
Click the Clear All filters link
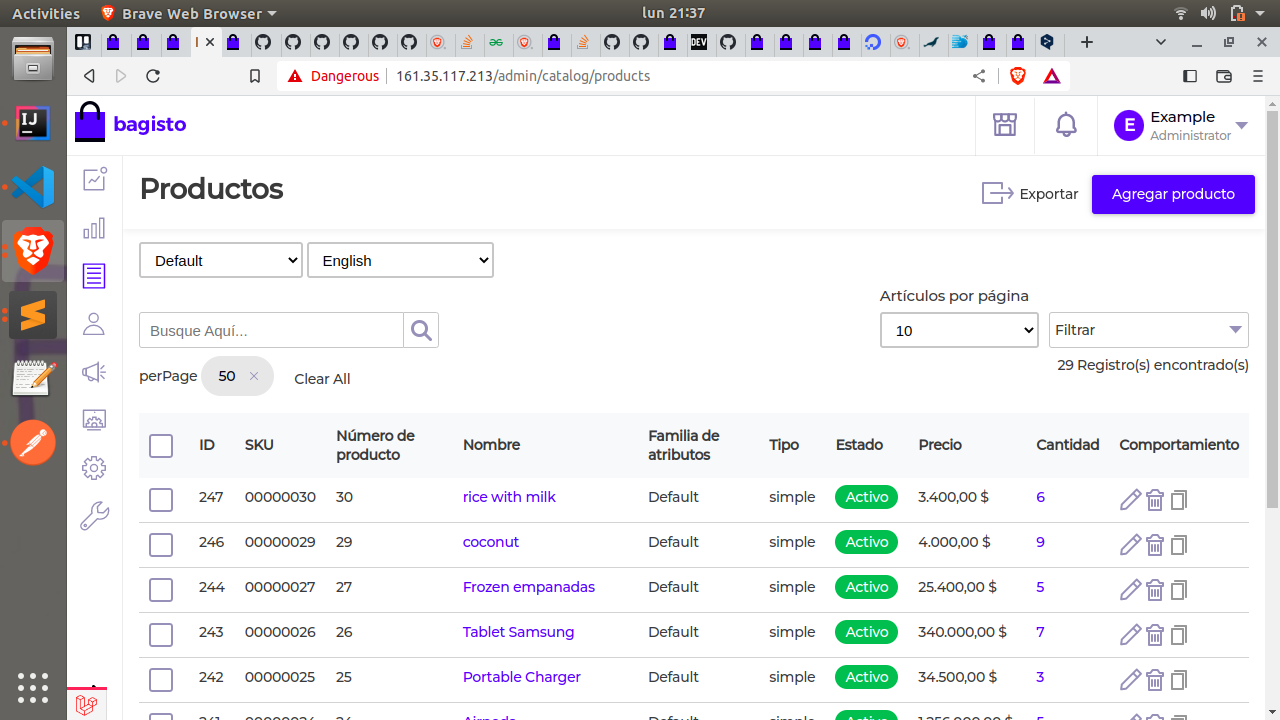click(x=322, y=379)
